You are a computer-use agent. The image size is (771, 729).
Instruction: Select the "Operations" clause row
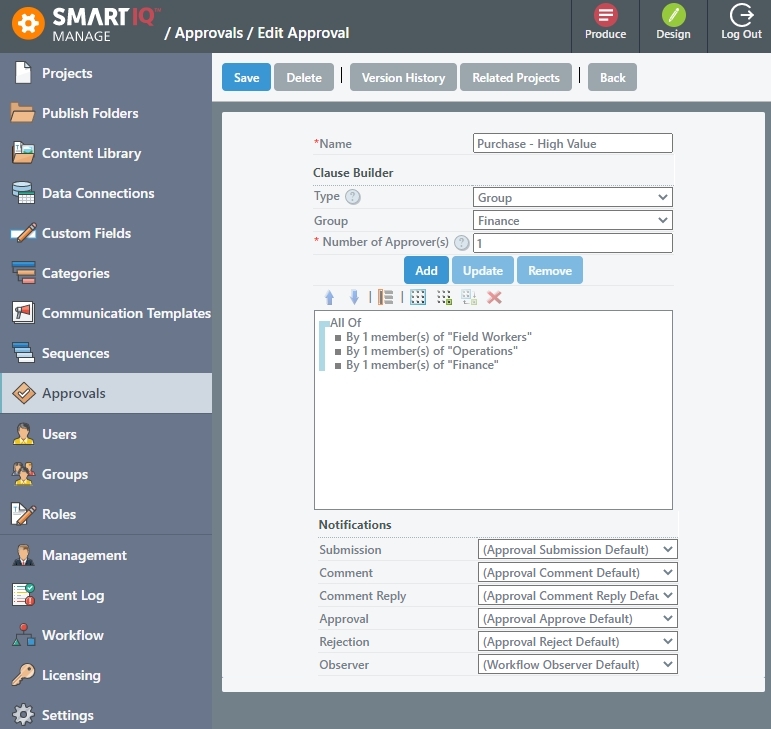(432, 351)
